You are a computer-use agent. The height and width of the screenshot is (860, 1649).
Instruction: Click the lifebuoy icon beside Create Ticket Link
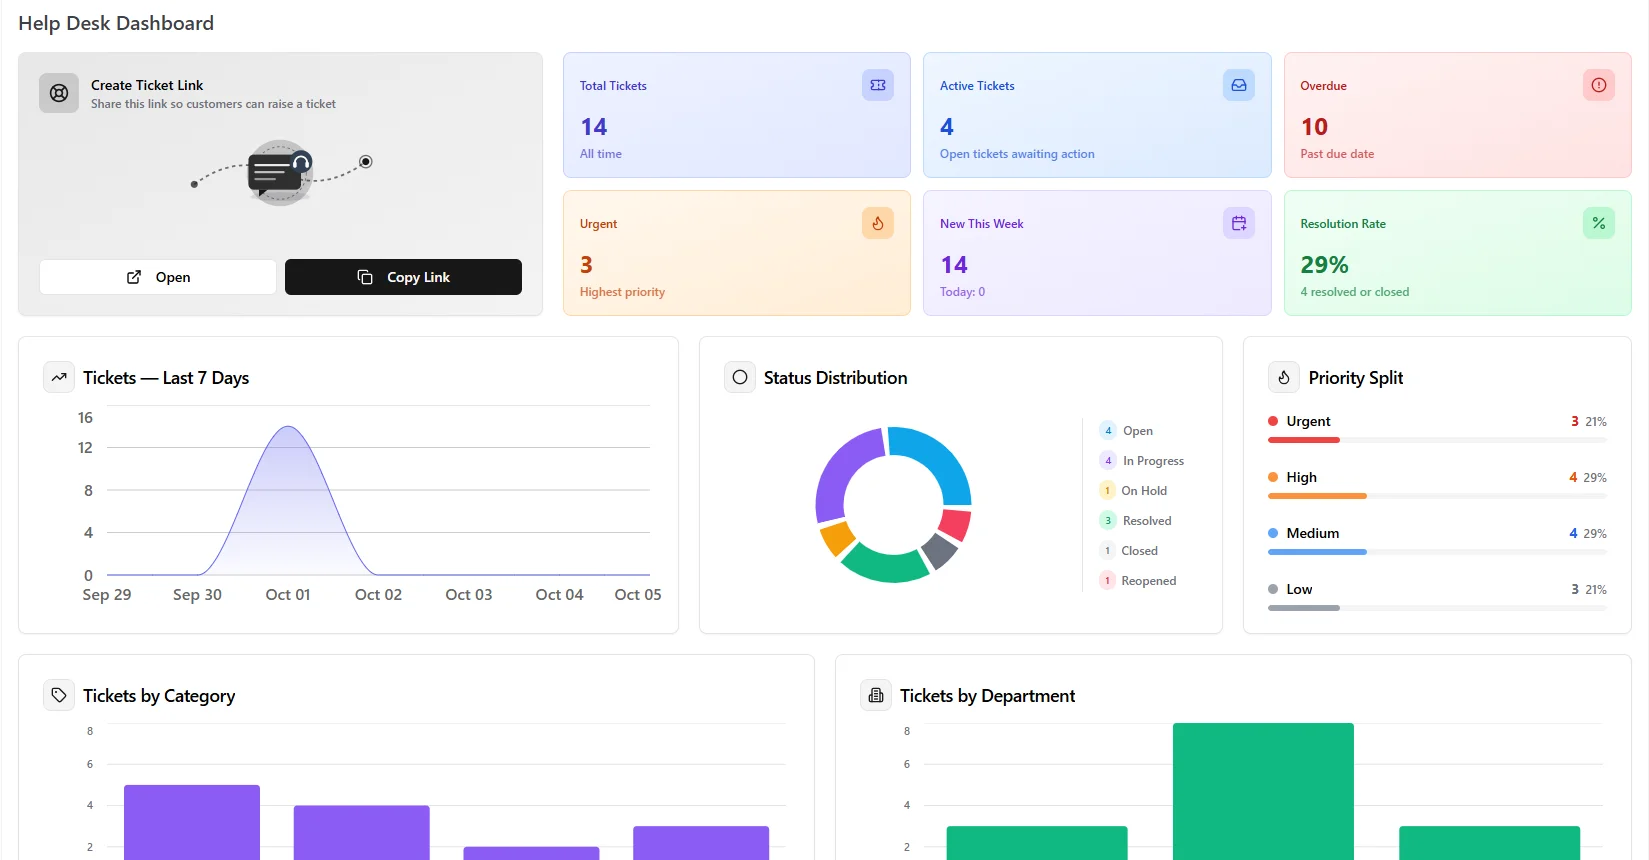coord(59,93)
